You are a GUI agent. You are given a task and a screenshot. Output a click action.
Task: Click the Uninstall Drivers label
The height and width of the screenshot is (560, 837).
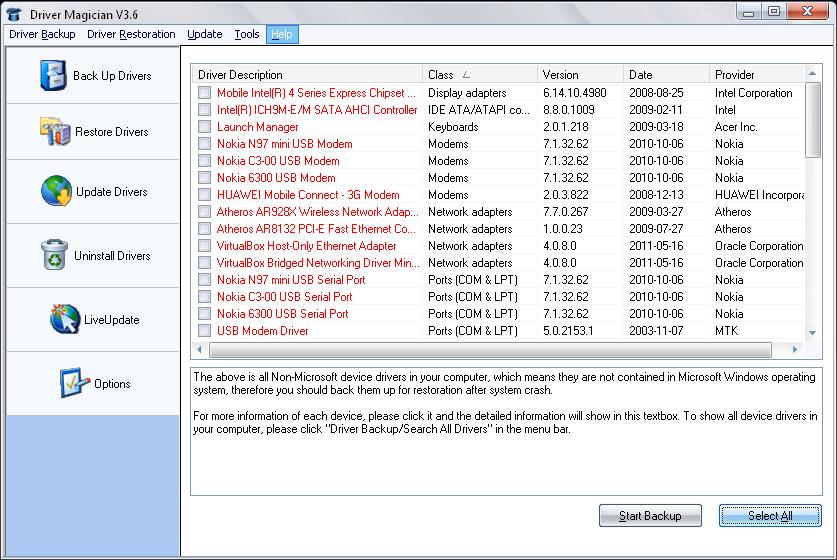[112, 256]
